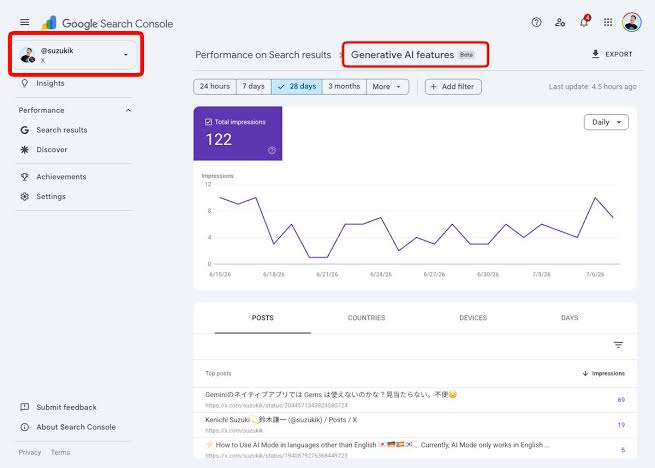Viewport: 655px width, 468px height.
Task: Open the Daily granularity dropdown
Action: coord(606,122)
